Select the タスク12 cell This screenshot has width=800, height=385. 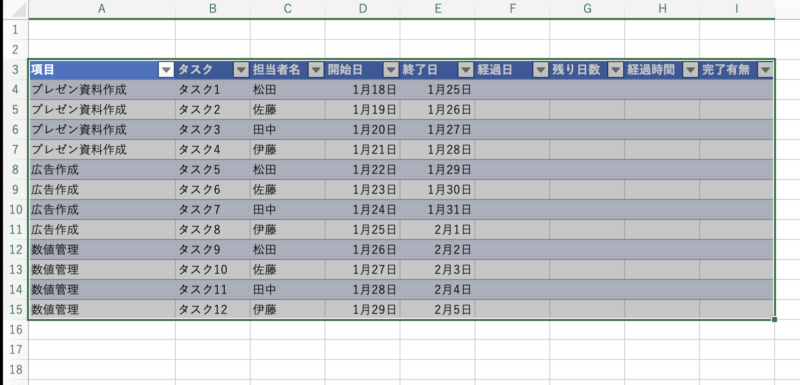213,310
